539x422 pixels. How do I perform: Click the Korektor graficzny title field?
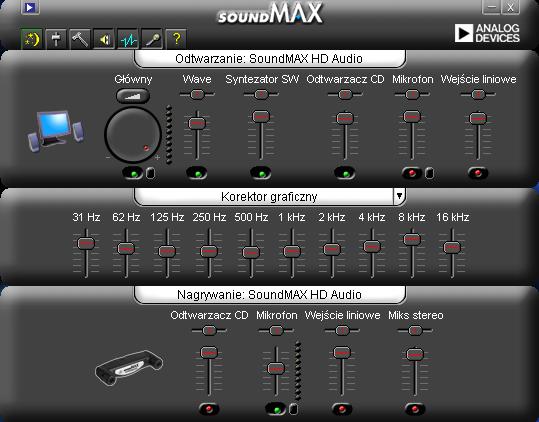(264, 197)
